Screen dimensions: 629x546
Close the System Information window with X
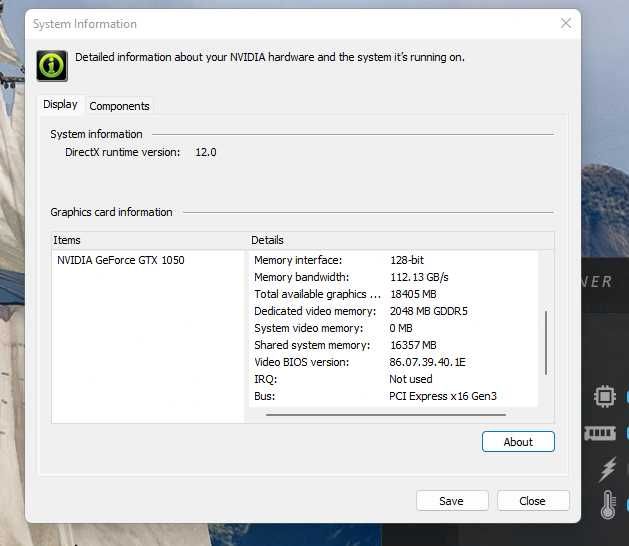point(566,23)
